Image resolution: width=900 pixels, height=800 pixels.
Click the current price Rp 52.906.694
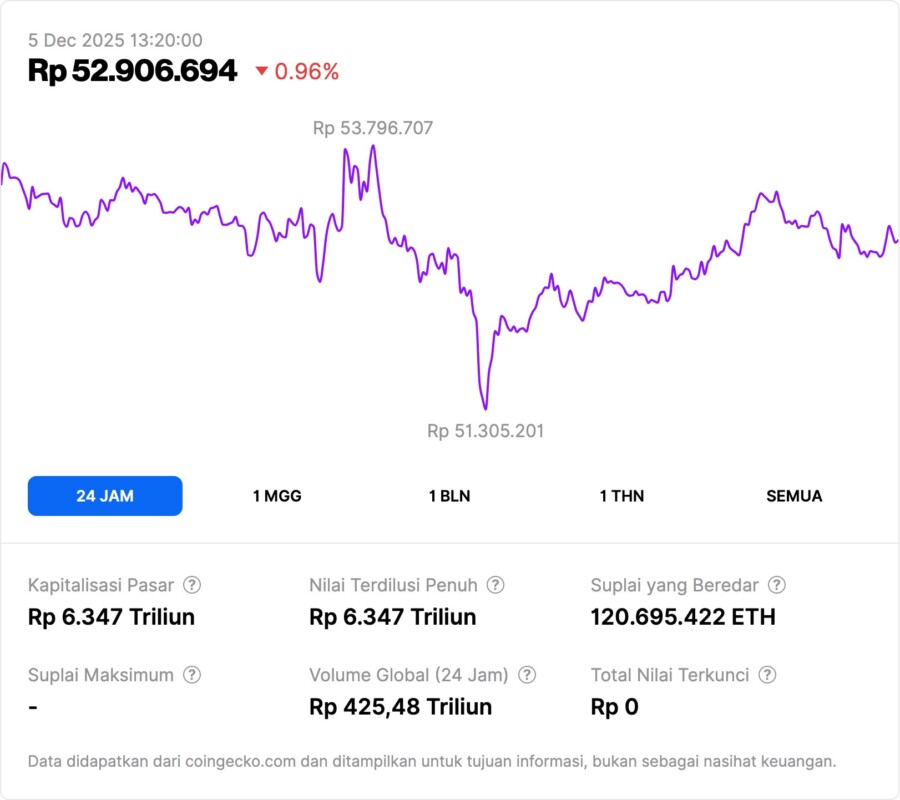(x=132, y=71)
